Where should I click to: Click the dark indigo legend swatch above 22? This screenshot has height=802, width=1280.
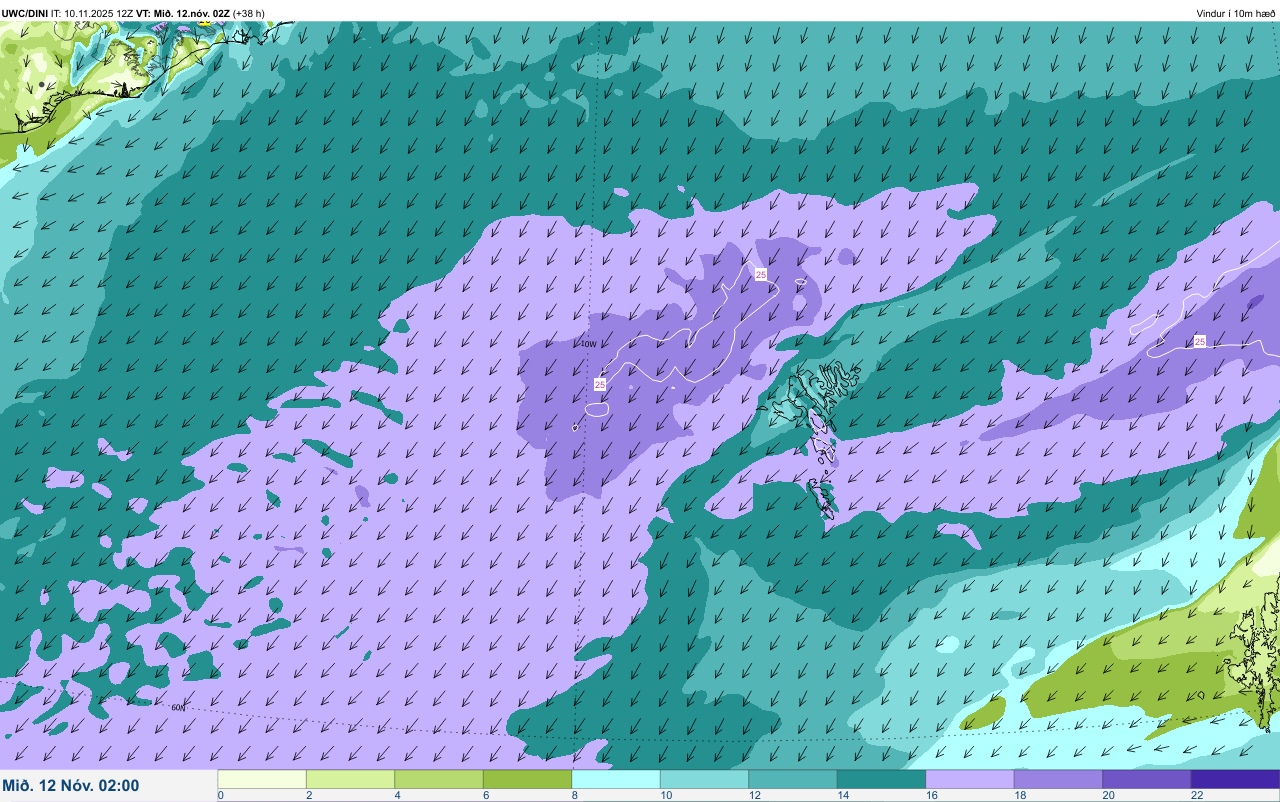[1235, 779]
